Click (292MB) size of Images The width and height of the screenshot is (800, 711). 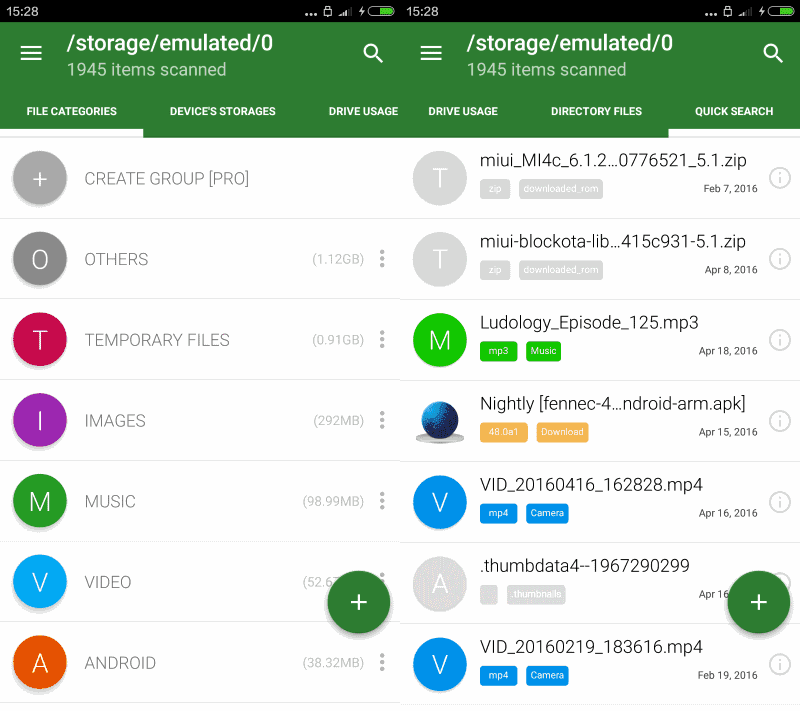click(x=339, y=420)
